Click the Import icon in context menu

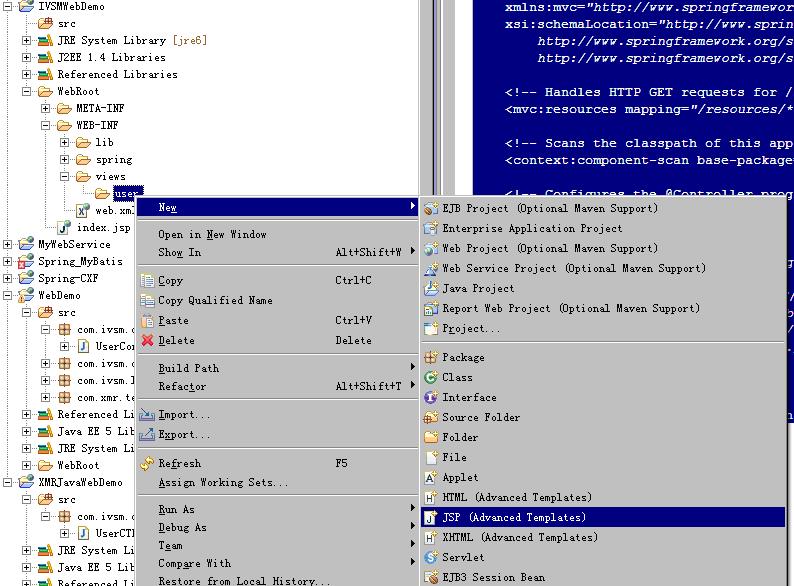point(147,415)
